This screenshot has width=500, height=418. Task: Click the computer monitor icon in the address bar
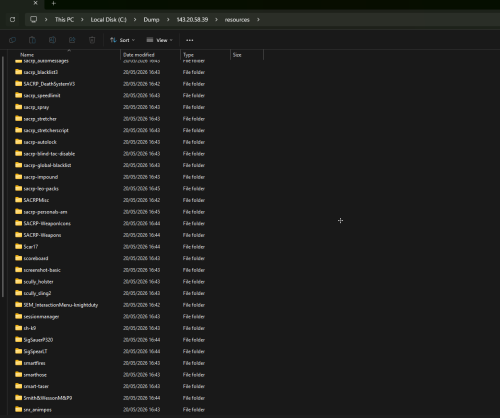point(33,19)
